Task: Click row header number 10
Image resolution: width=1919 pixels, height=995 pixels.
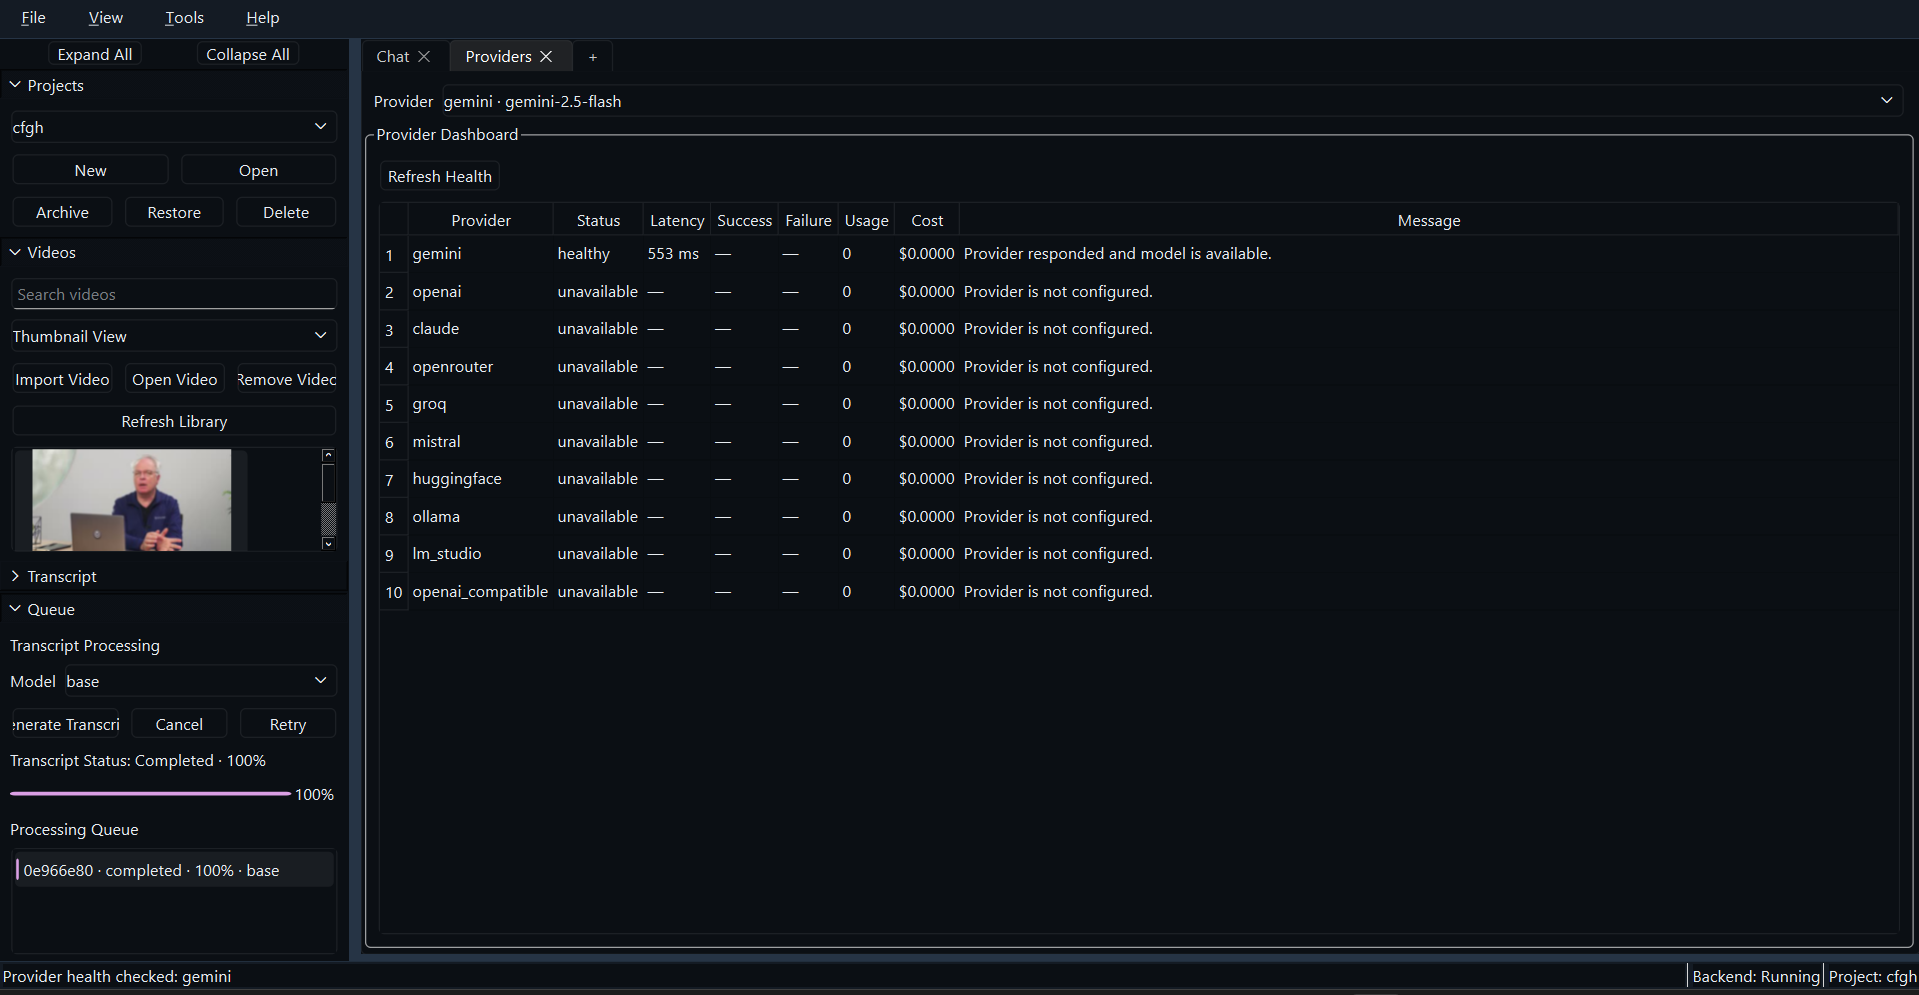Action: (394, 592)
